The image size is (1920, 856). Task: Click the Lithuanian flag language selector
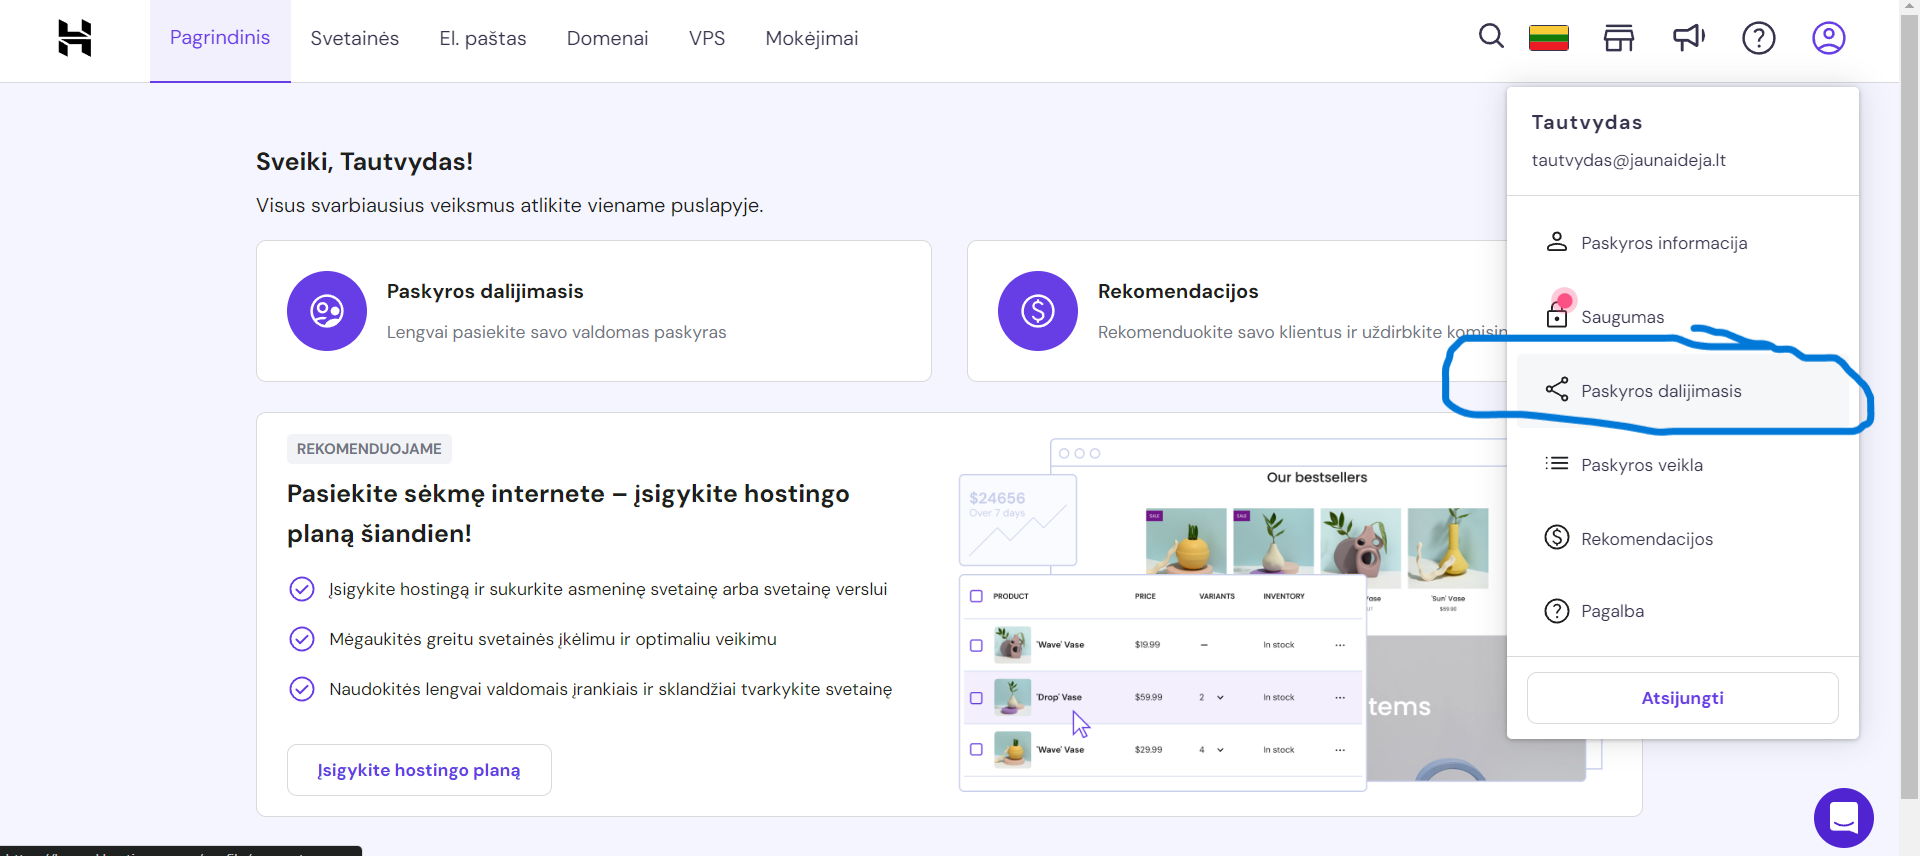click(x=1548, y=38)
